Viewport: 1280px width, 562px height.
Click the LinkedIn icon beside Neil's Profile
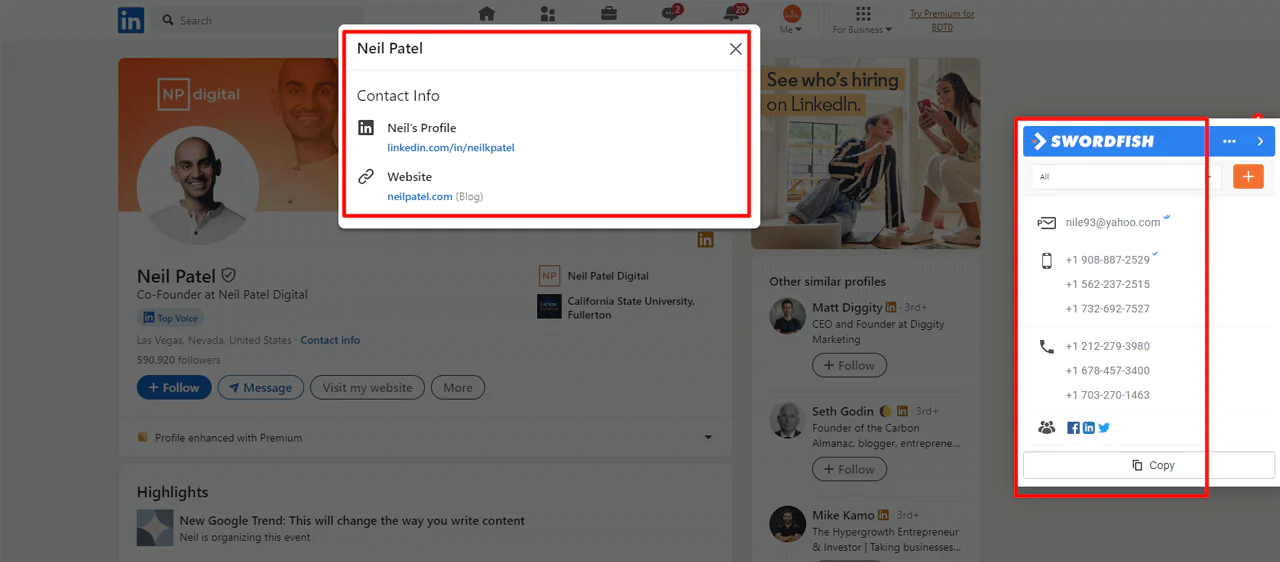coord(366,128)
